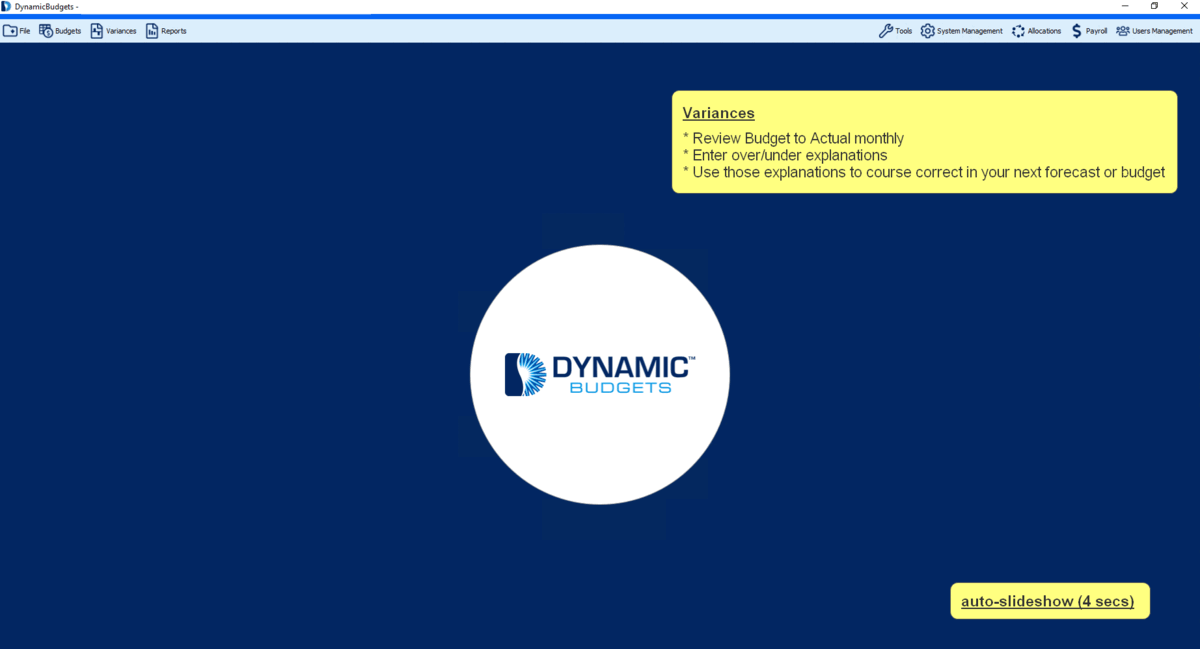Restore down the DynamicBudgets window
Screen dimensions: 1200x649
[1154, 6]
